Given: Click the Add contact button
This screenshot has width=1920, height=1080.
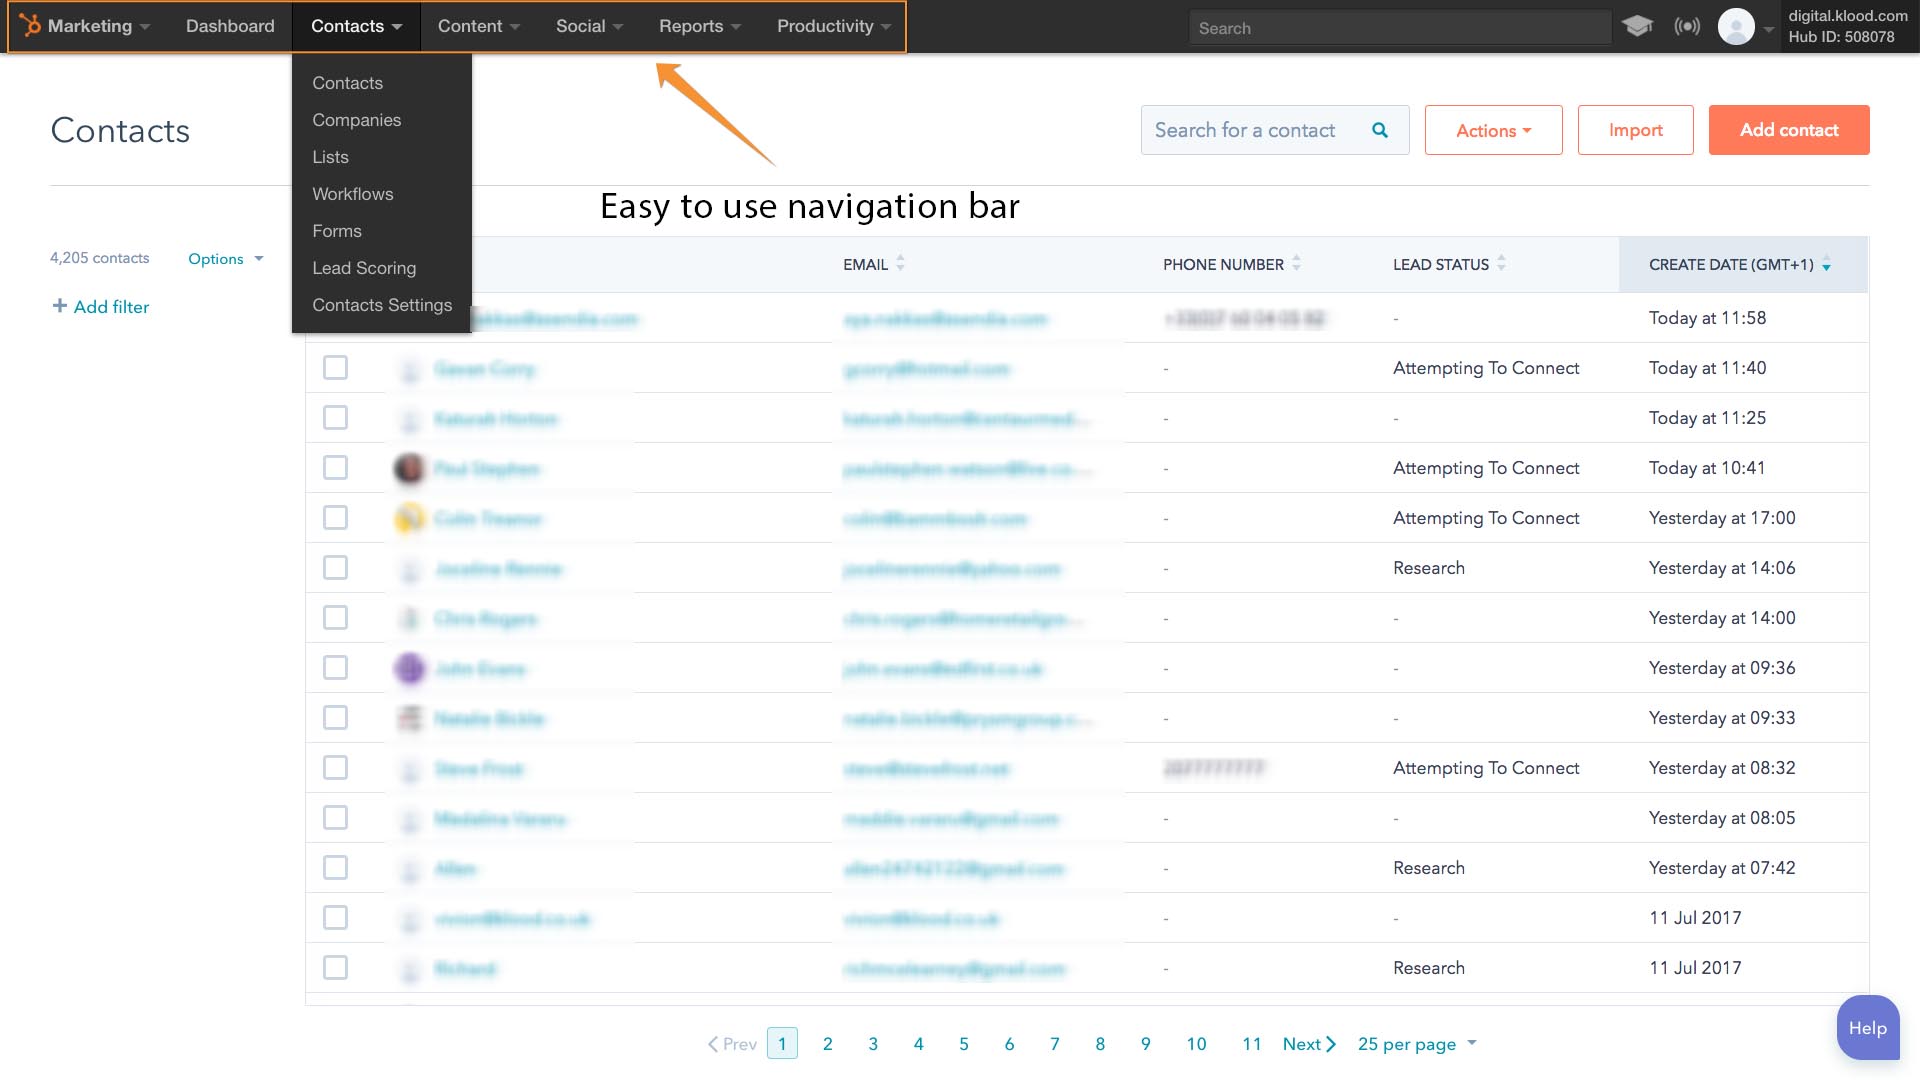Looking at the screenshot, I should (x=1788, y=130).
